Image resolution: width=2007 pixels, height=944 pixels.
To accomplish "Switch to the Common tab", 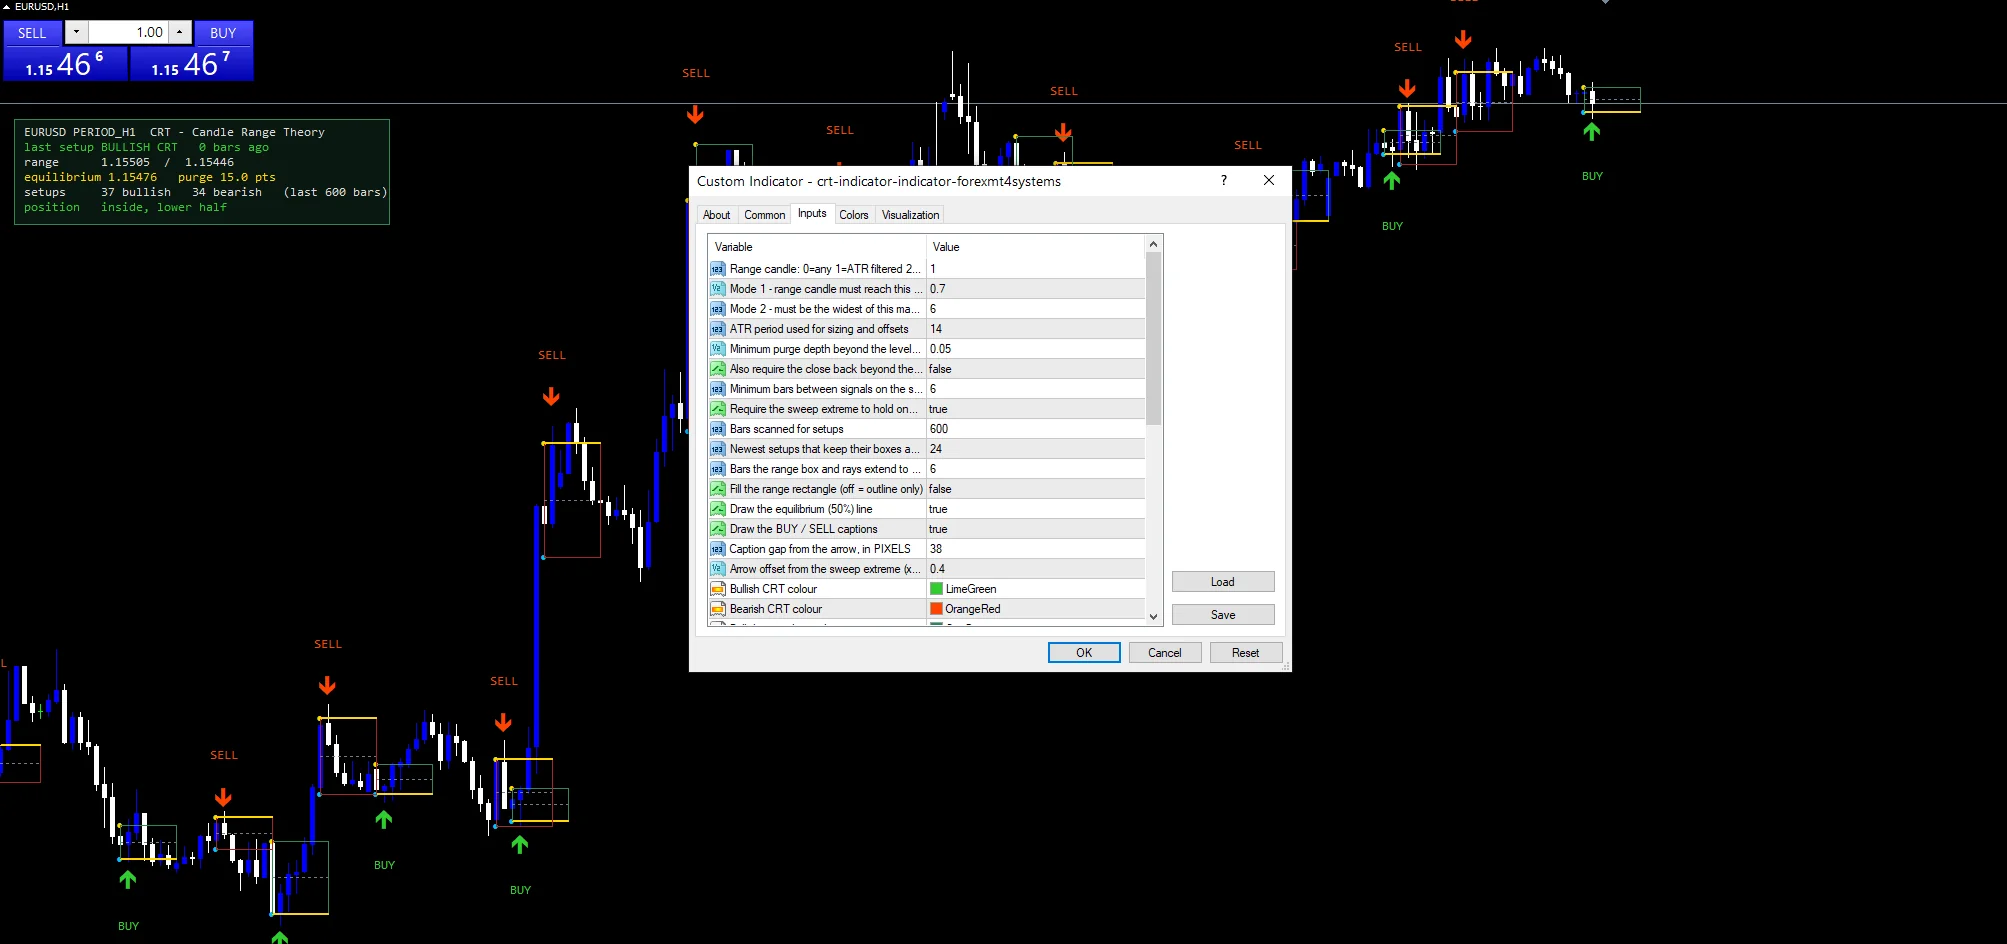I will click(x=764, y=215).
